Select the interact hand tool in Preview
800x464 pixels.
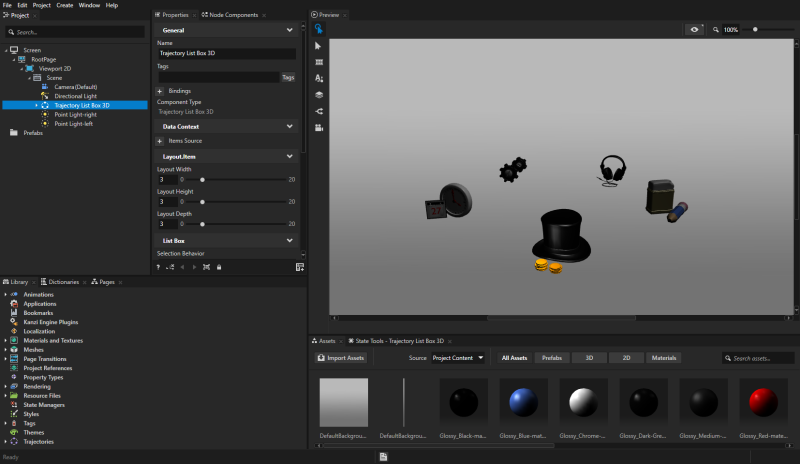[x=319, y=30]
